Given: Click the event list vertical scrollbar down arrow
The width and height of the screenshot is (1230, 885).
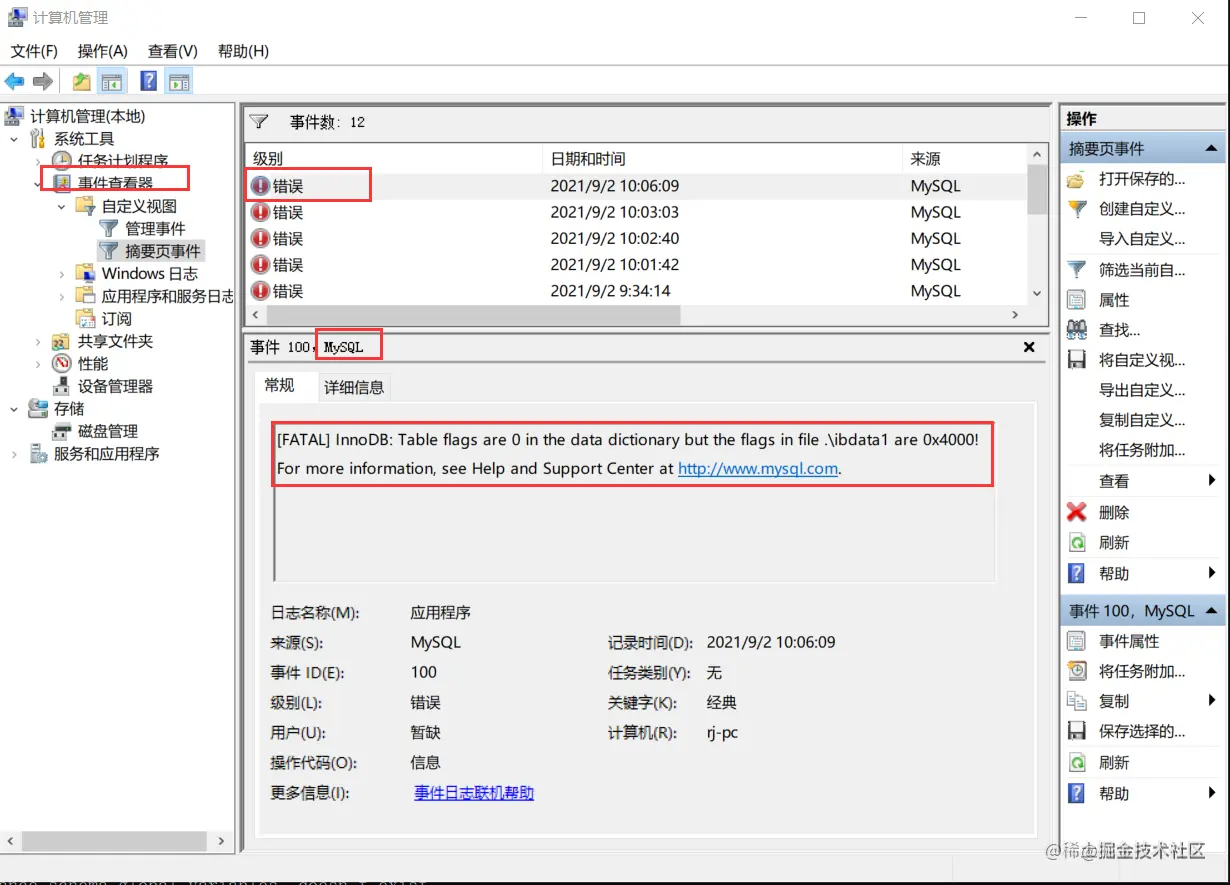Looking at the screenshot, I should click(x=1037, y=294).
